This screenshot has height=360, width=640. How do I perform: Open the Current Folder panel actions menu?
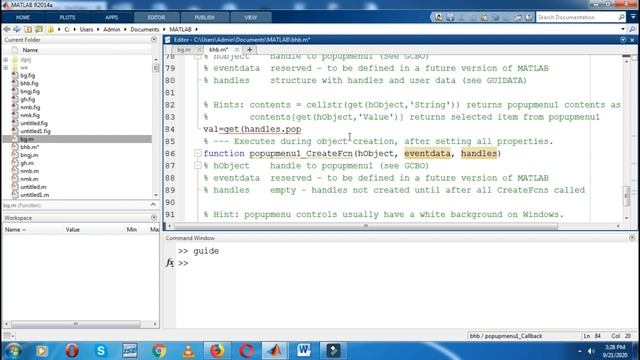point(154,40)
